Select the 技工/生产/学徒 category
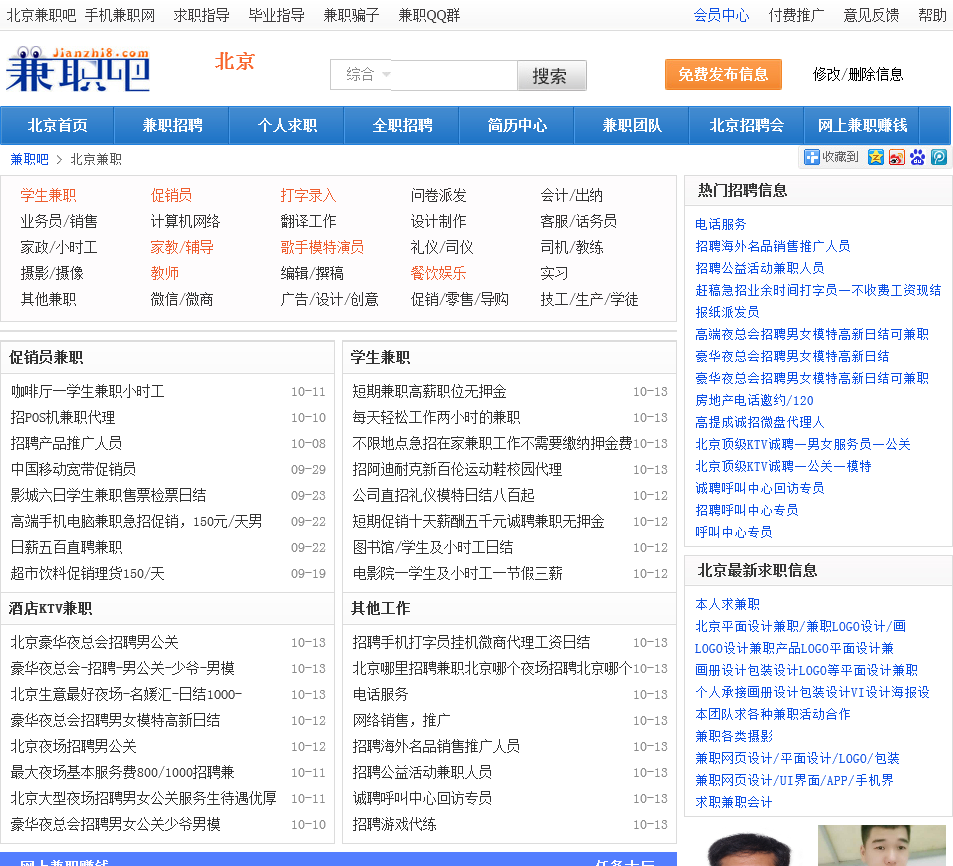This screenshot has width=953, height=866. [589, 299]
